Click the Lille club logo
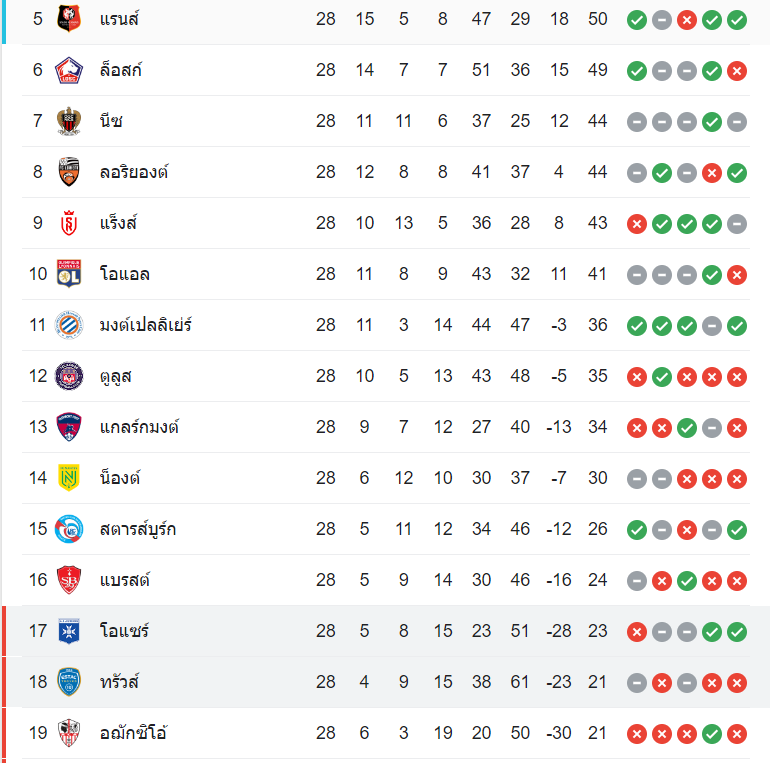The image size is (770, 763). (69, 70)
